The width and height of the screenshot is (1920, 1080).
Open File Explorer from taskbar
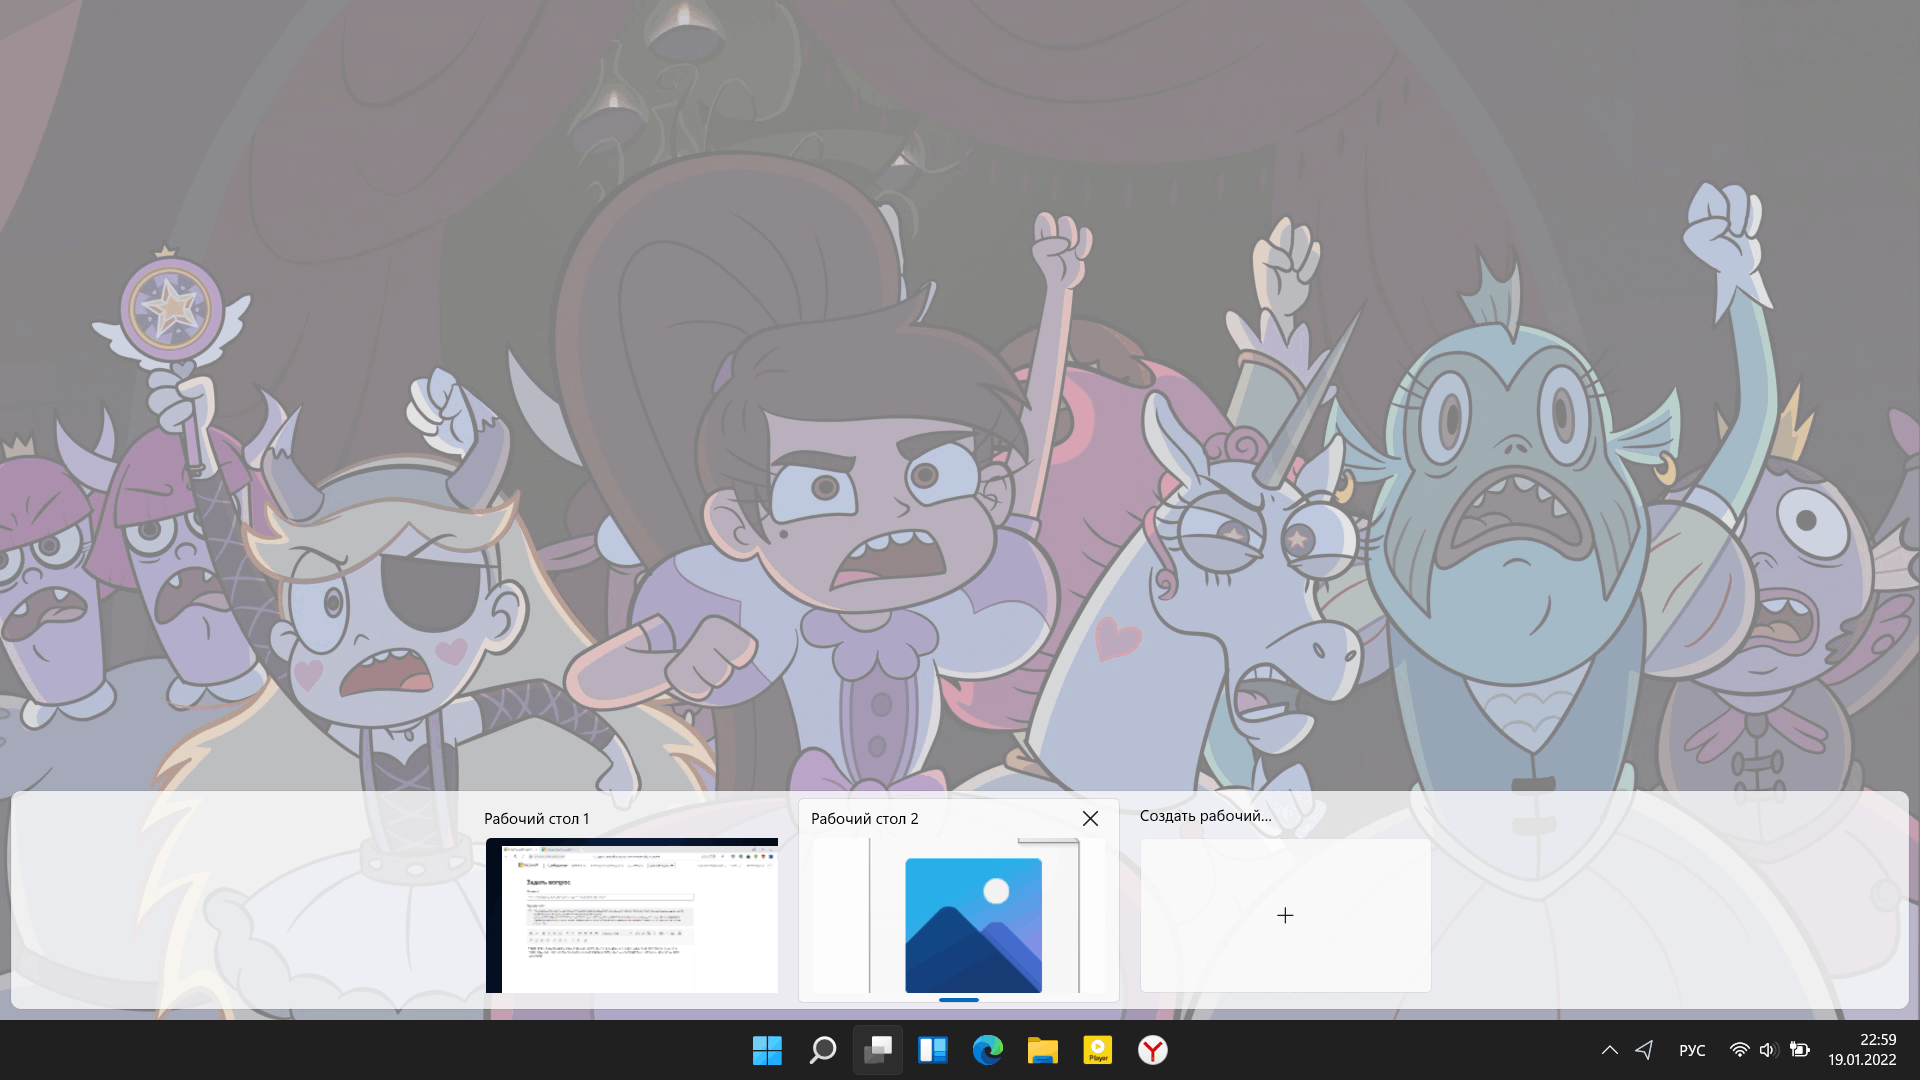(1042, 1050)
